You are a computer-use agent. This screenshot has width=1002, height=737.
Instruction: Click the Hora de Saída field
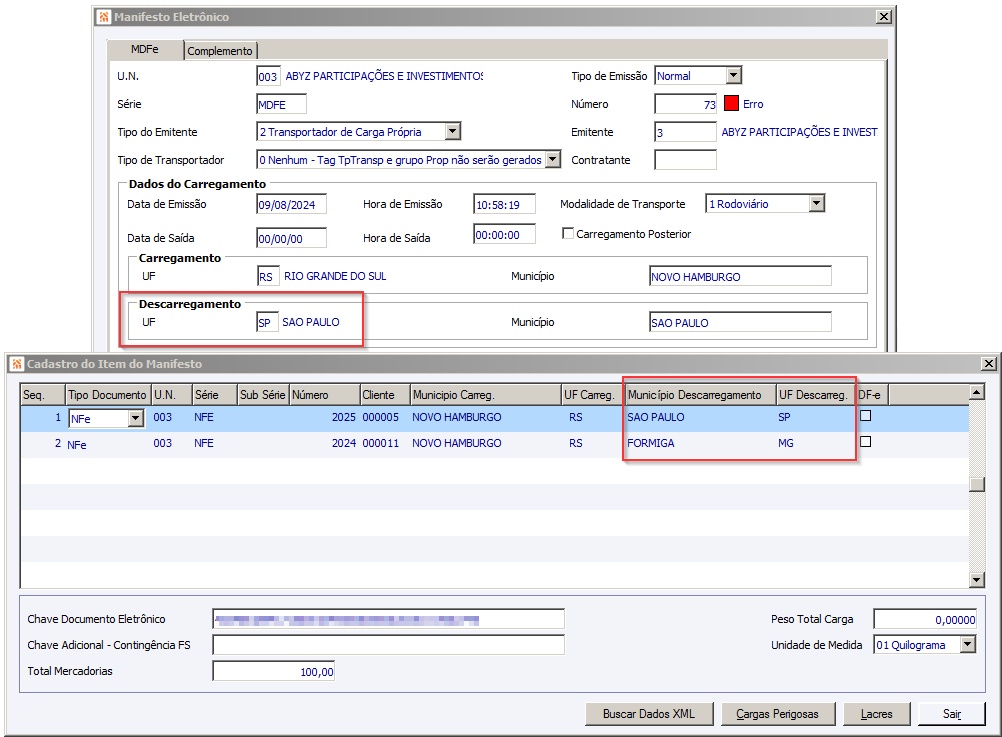point(504,235)
